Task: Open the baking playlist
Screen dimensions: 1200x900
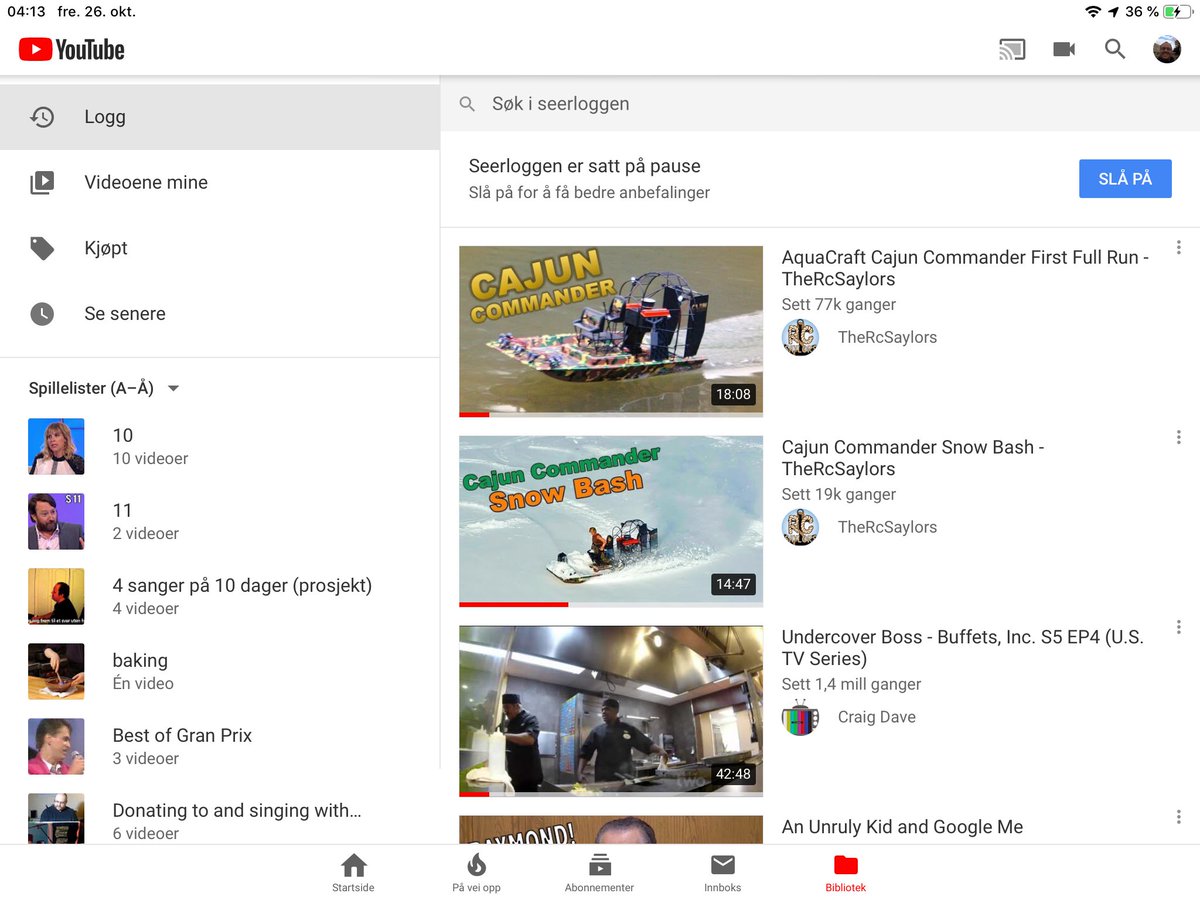Action: (220, 671)
